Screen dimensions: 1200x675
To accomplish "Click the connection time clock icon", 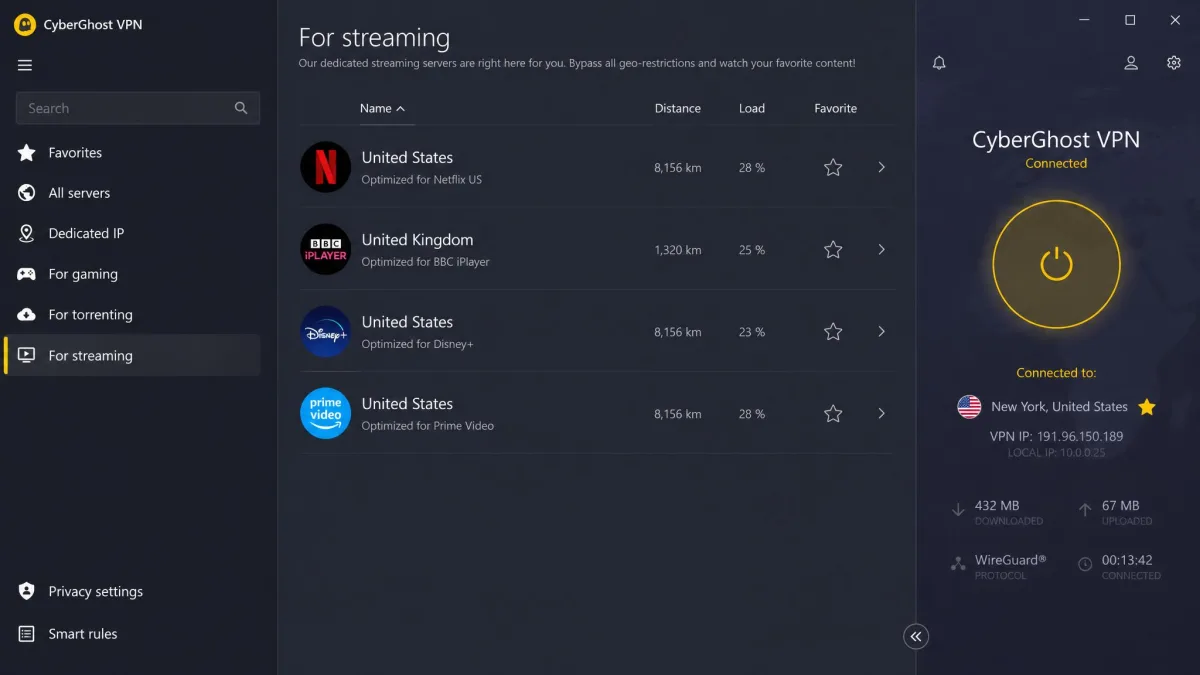I will [x=1085, y=565].
